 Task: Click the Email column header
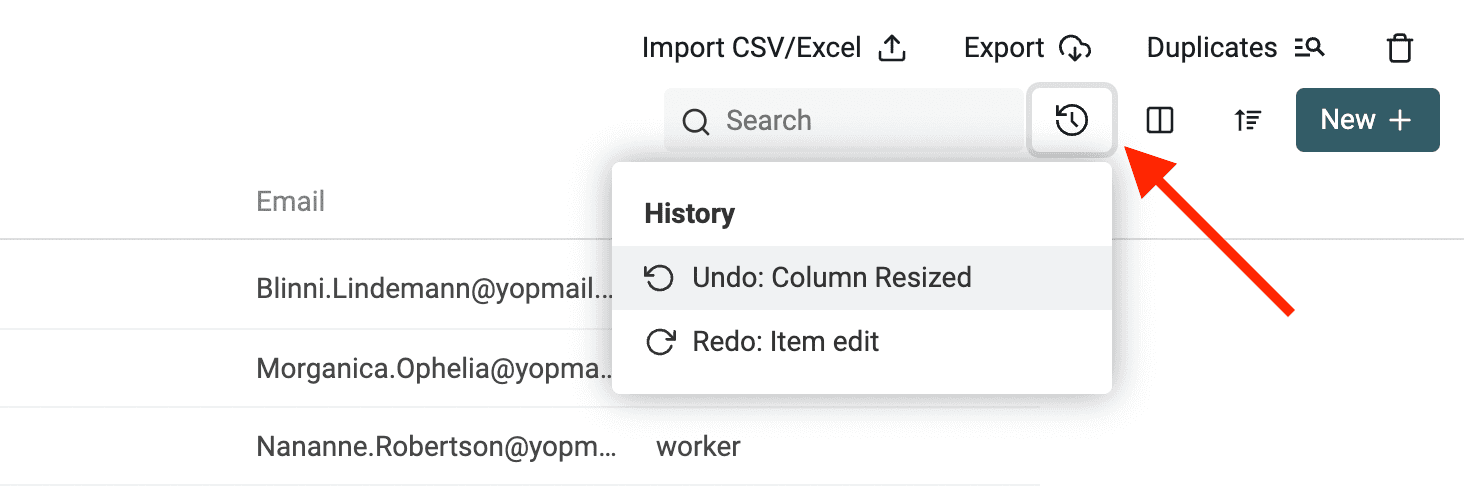coord(290,201)
